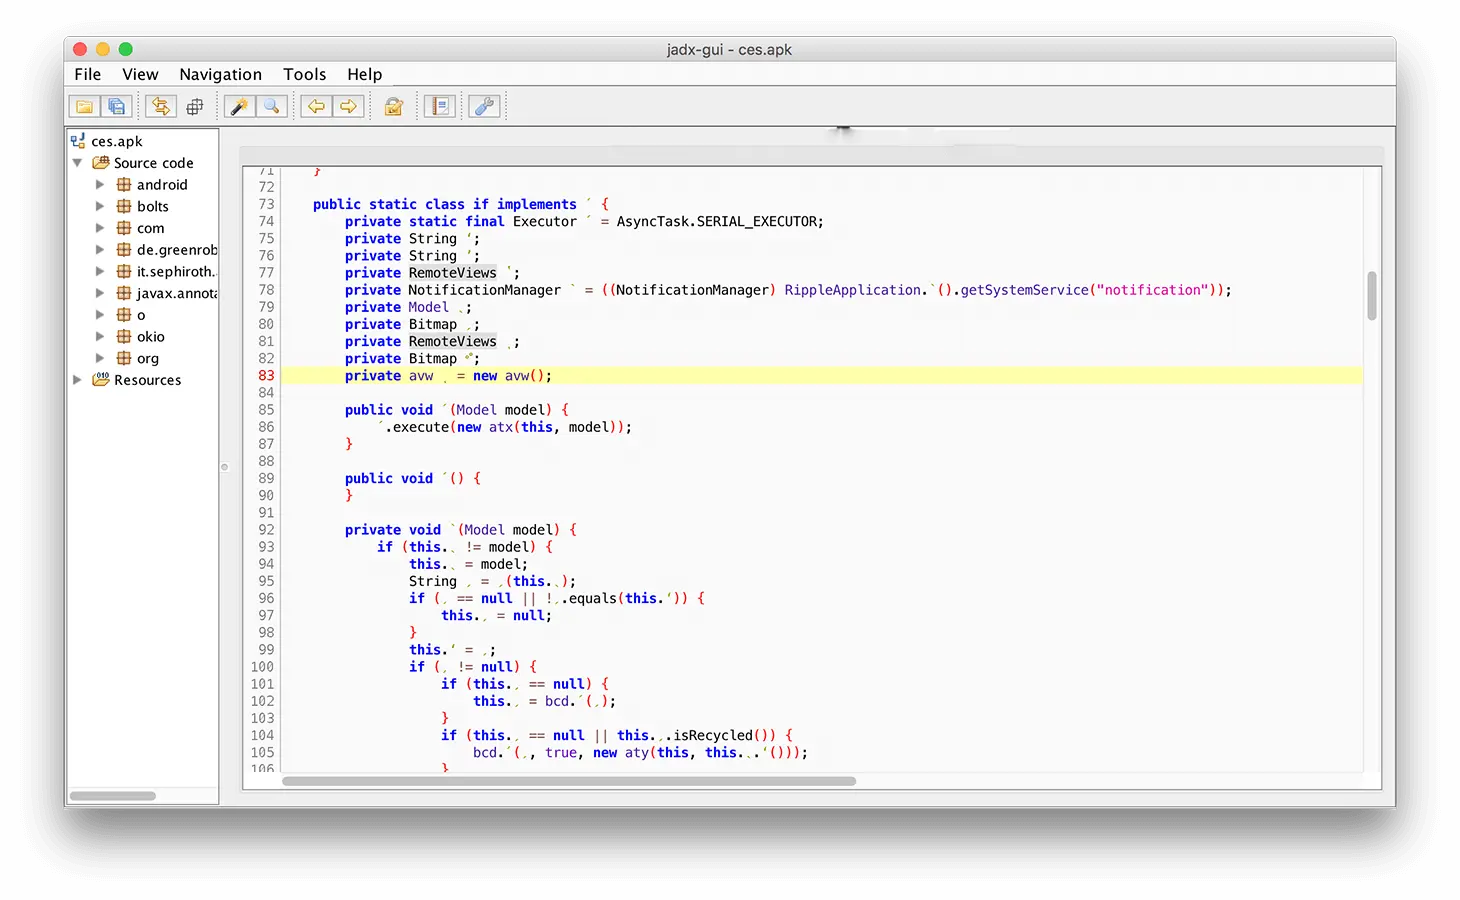Click 'avw' type on highlighted line 83

coord(421,376)
